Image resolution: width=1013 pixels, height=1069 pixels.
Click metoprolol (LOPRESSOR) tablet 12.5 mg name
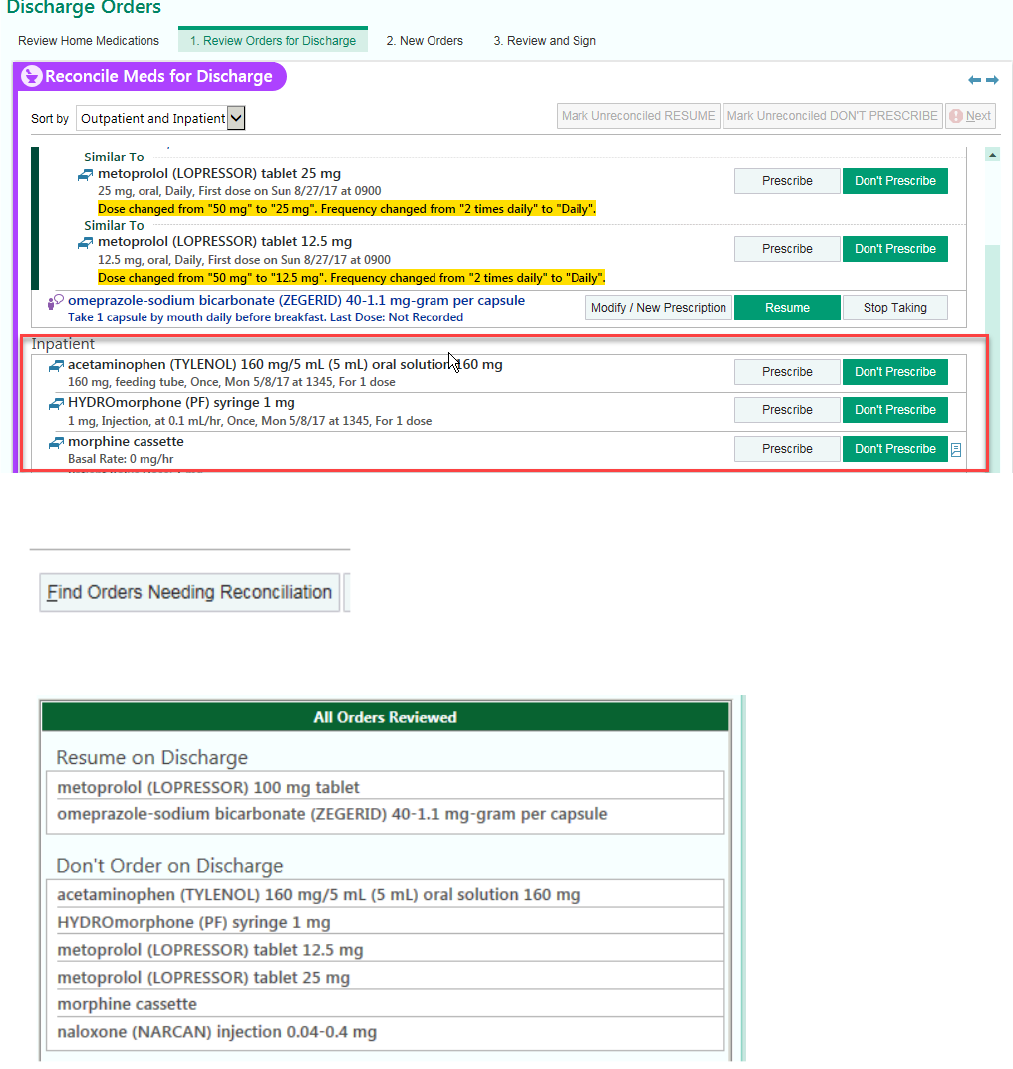(x=225, y=241)
